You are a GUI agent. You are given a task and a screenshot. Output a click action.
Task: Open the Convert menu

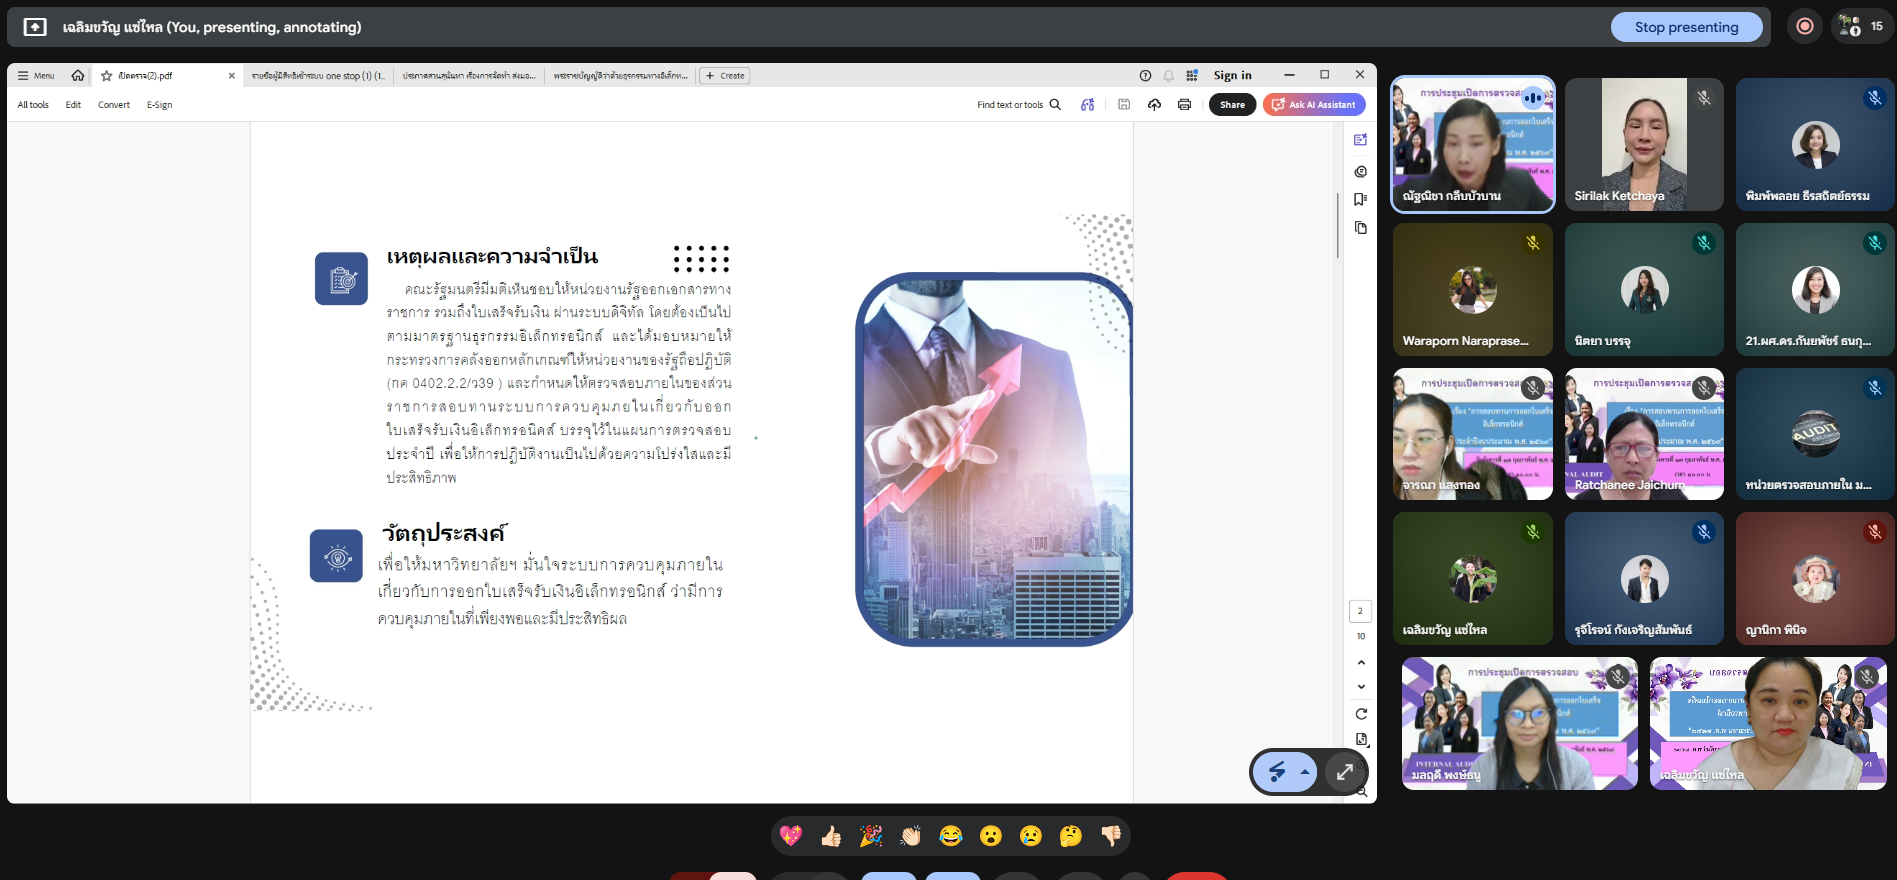tap(113, 105)
